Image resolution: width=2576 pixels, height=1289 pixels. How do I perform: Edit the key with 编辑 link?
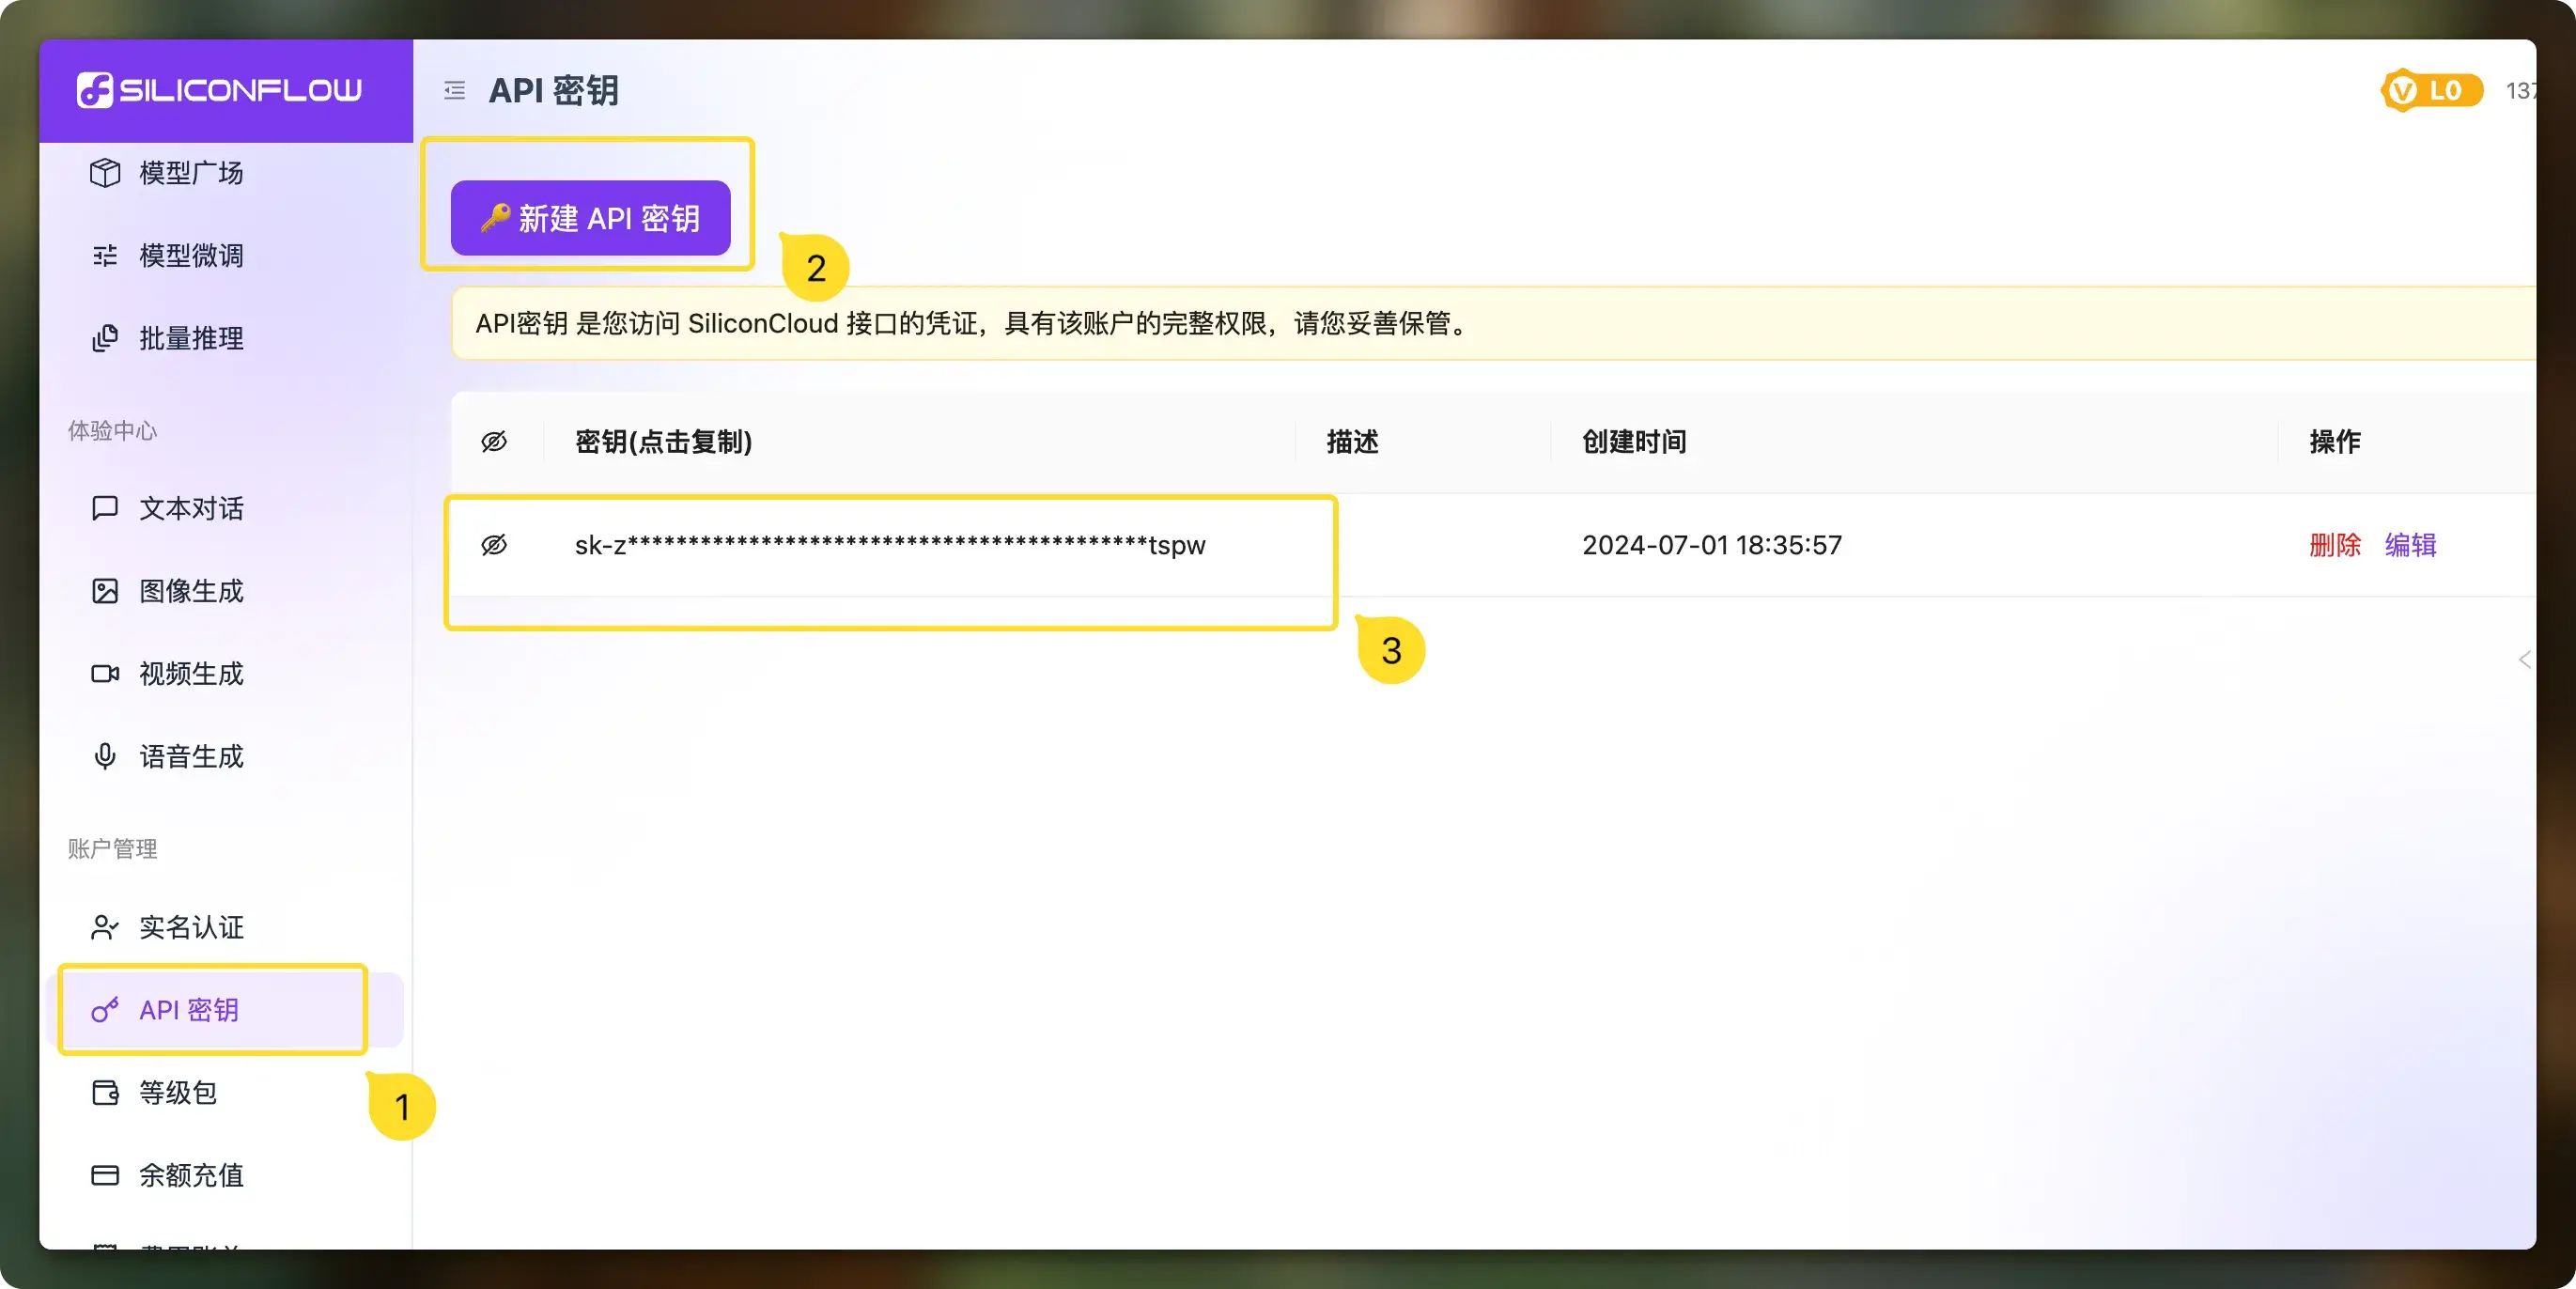(2410, 545)
